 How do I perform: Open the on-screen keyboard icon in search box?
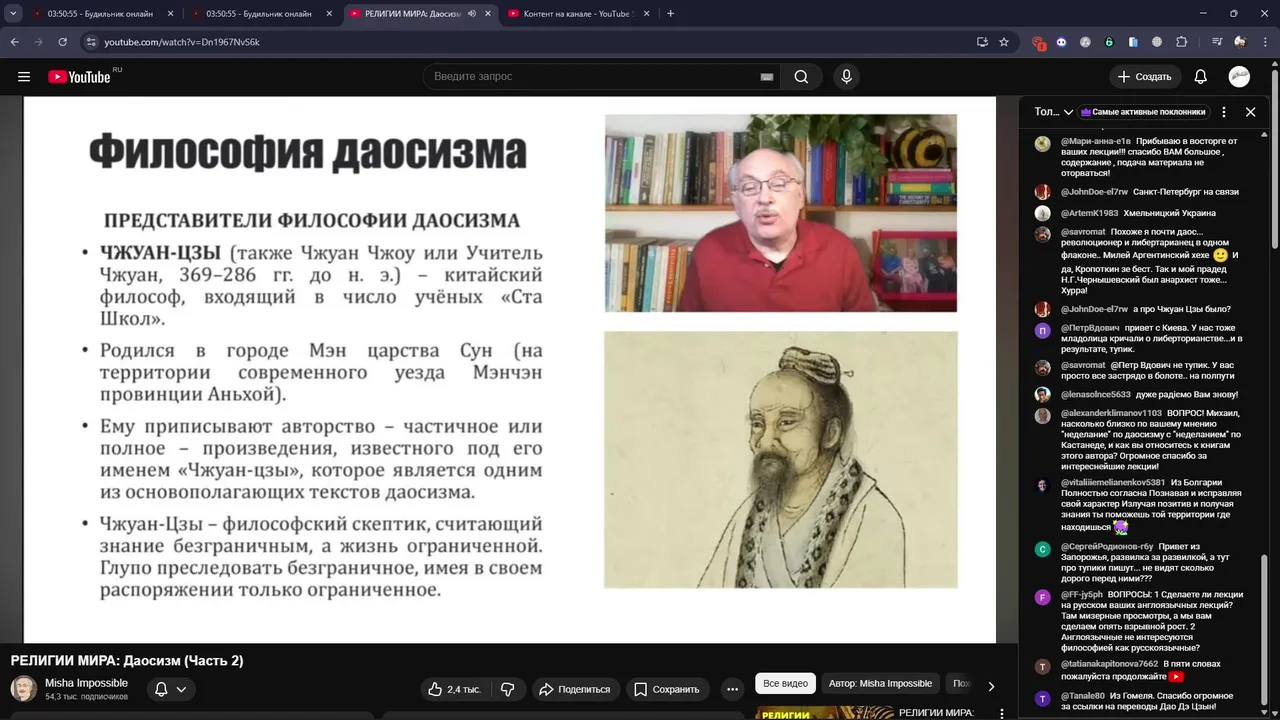click(x=767, y=77)
